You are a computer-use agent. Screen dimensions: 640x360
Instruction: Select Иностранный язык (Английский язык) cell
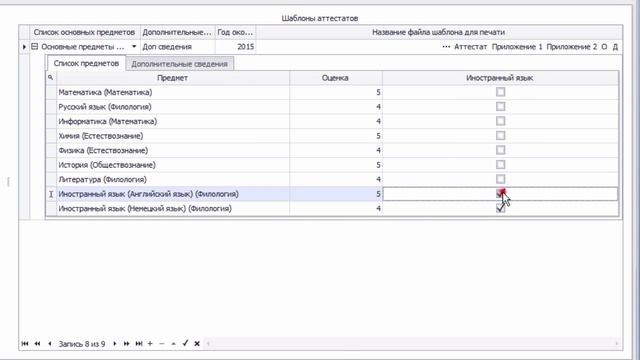[x=173, y=194]
